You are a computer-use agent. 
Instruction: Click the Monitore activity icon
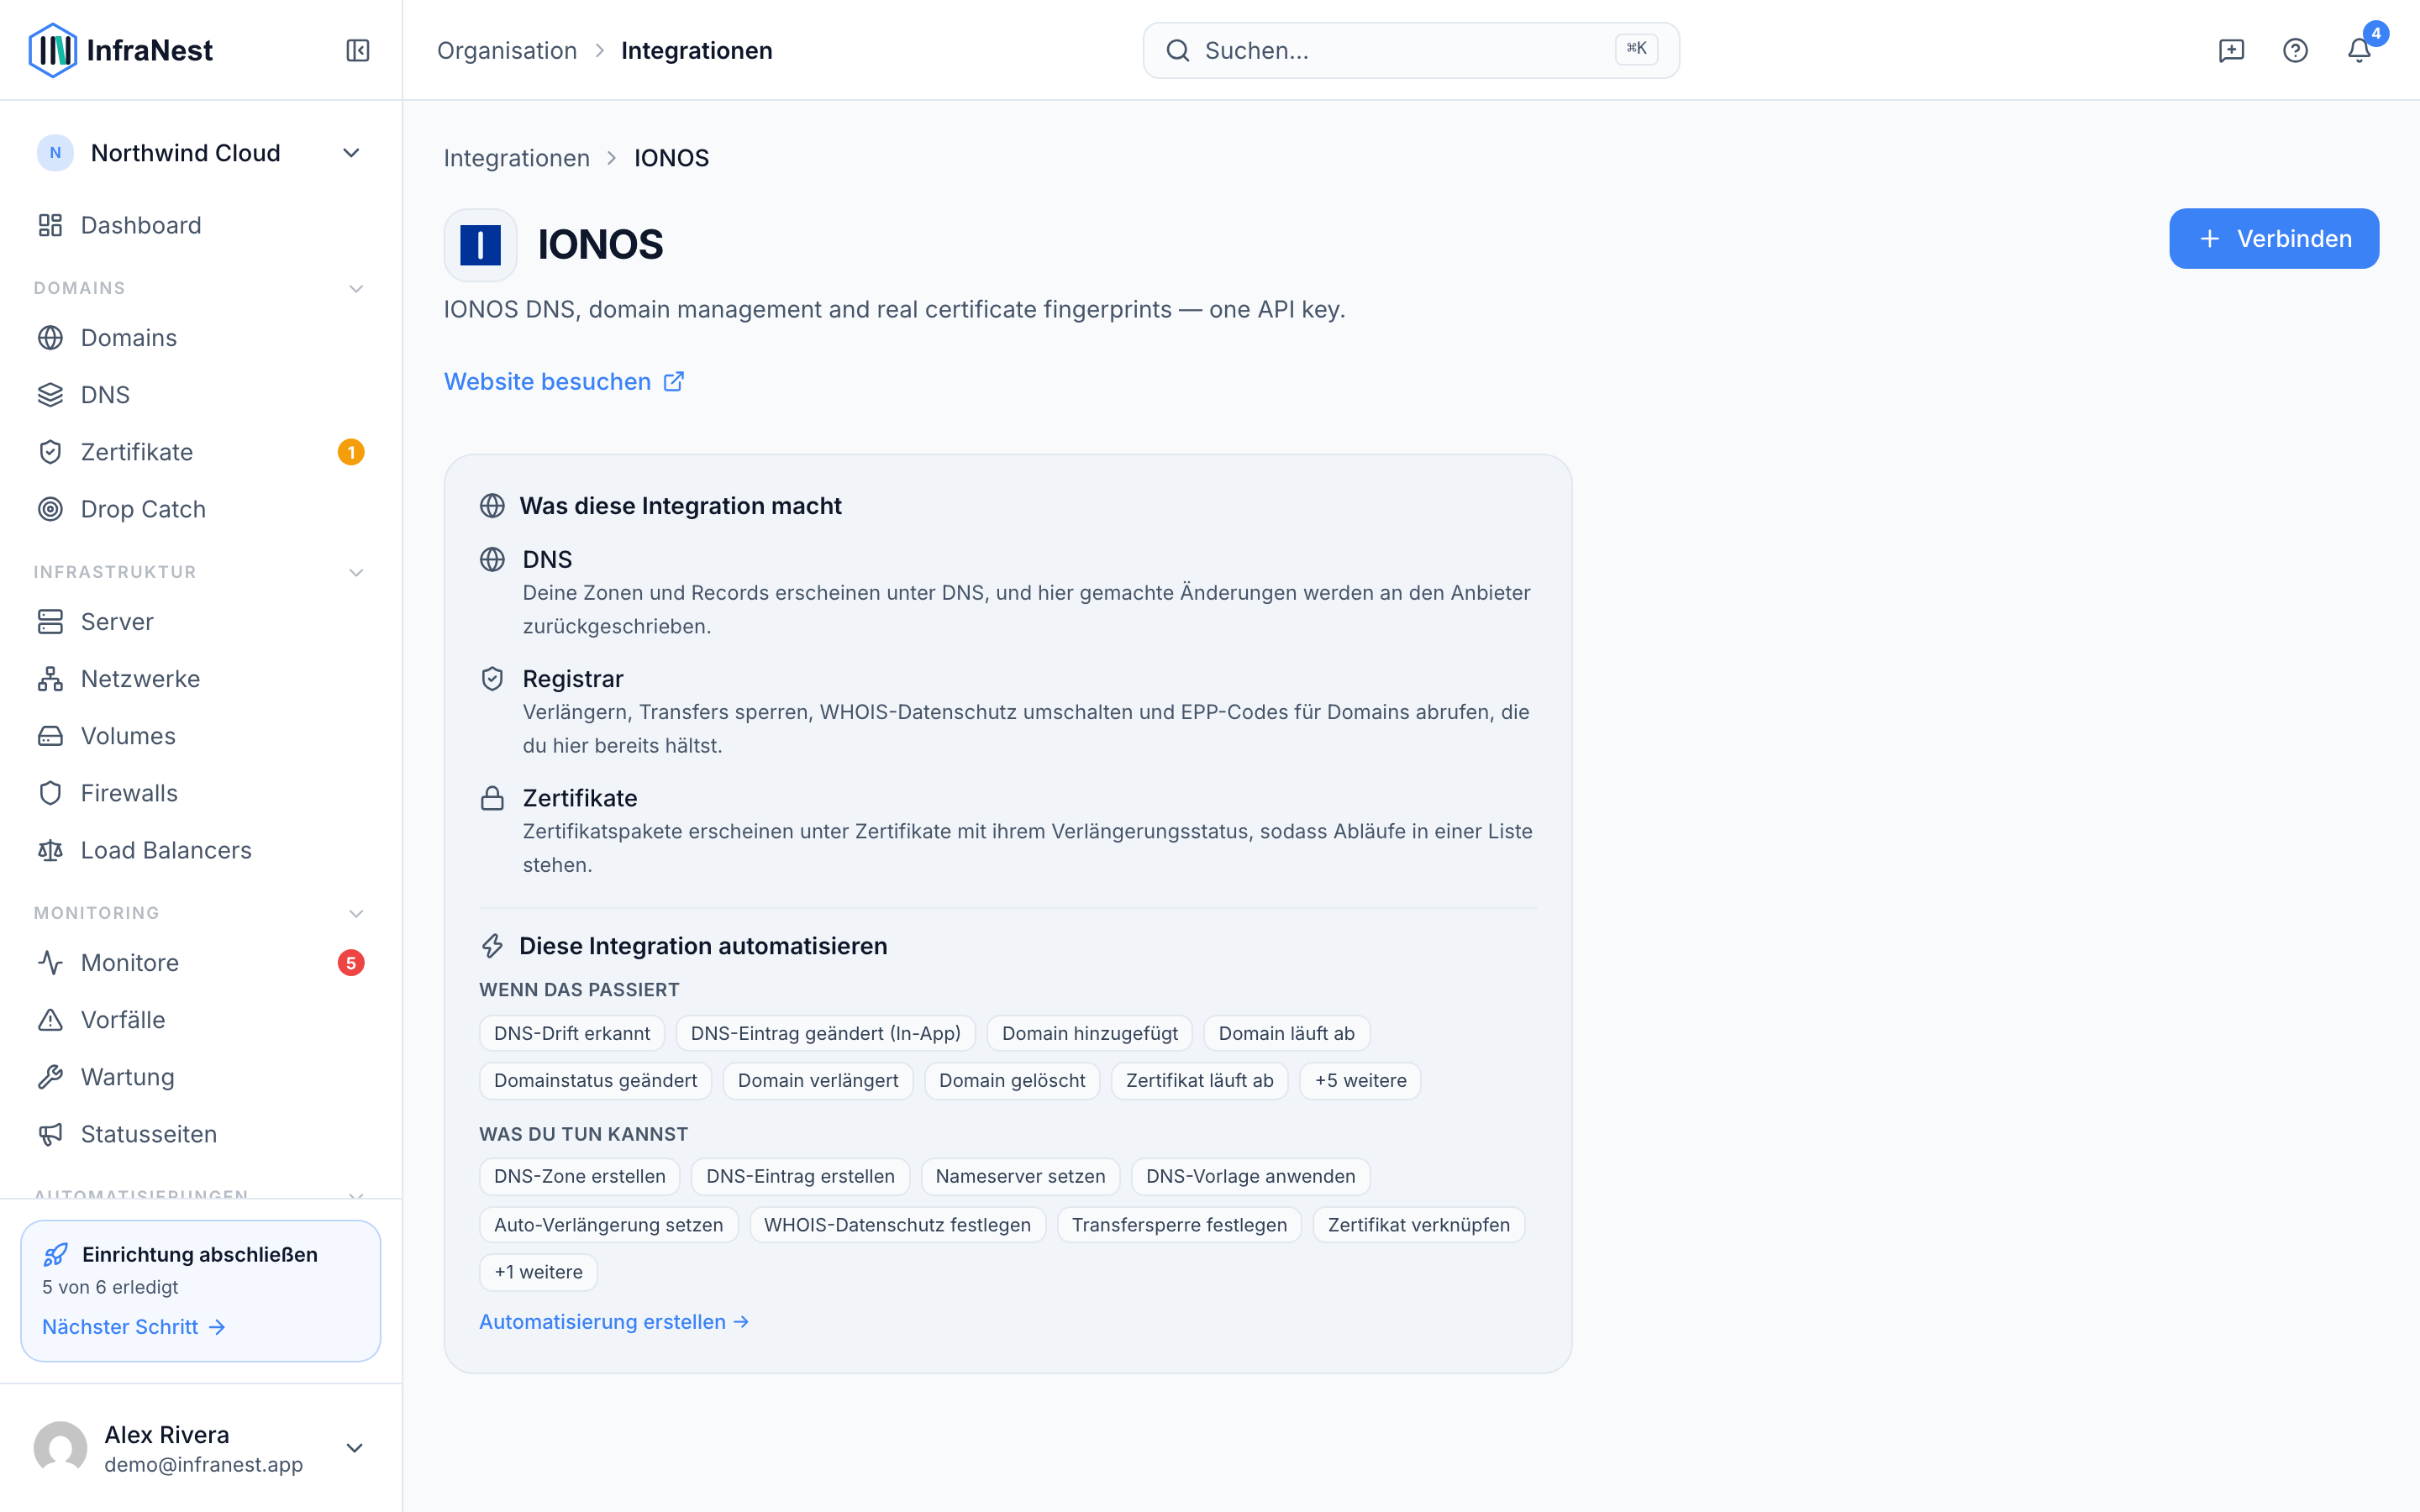[x=50, y=963]
